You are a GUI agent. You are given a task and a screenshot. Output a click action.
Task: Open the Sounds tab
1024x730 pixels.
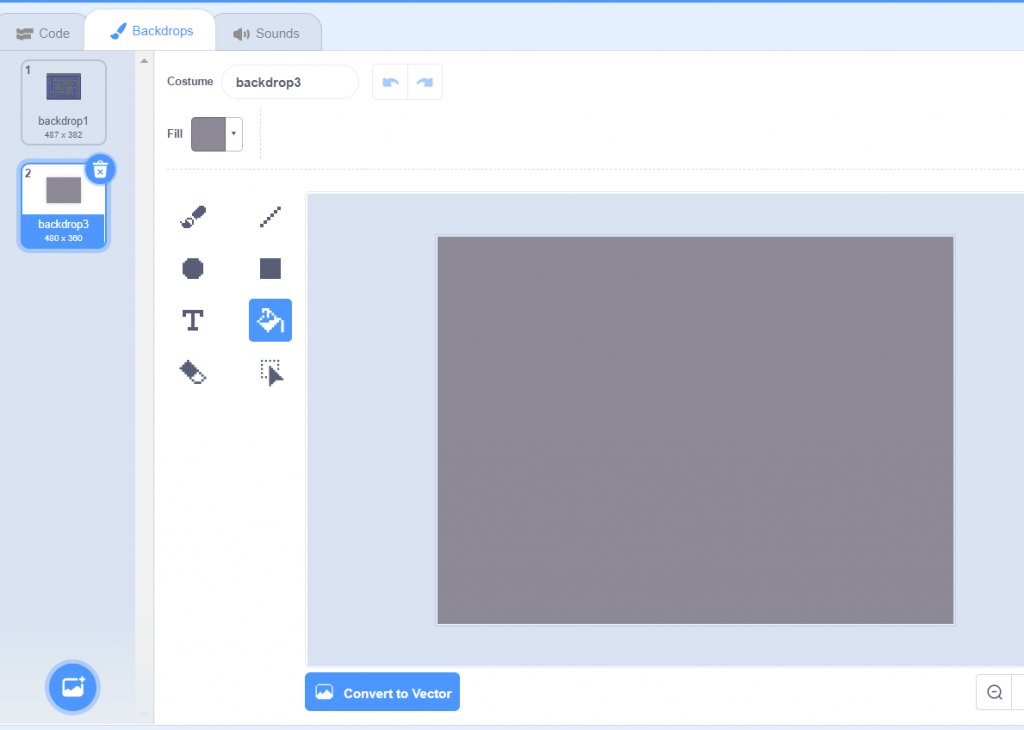(267, 32)
